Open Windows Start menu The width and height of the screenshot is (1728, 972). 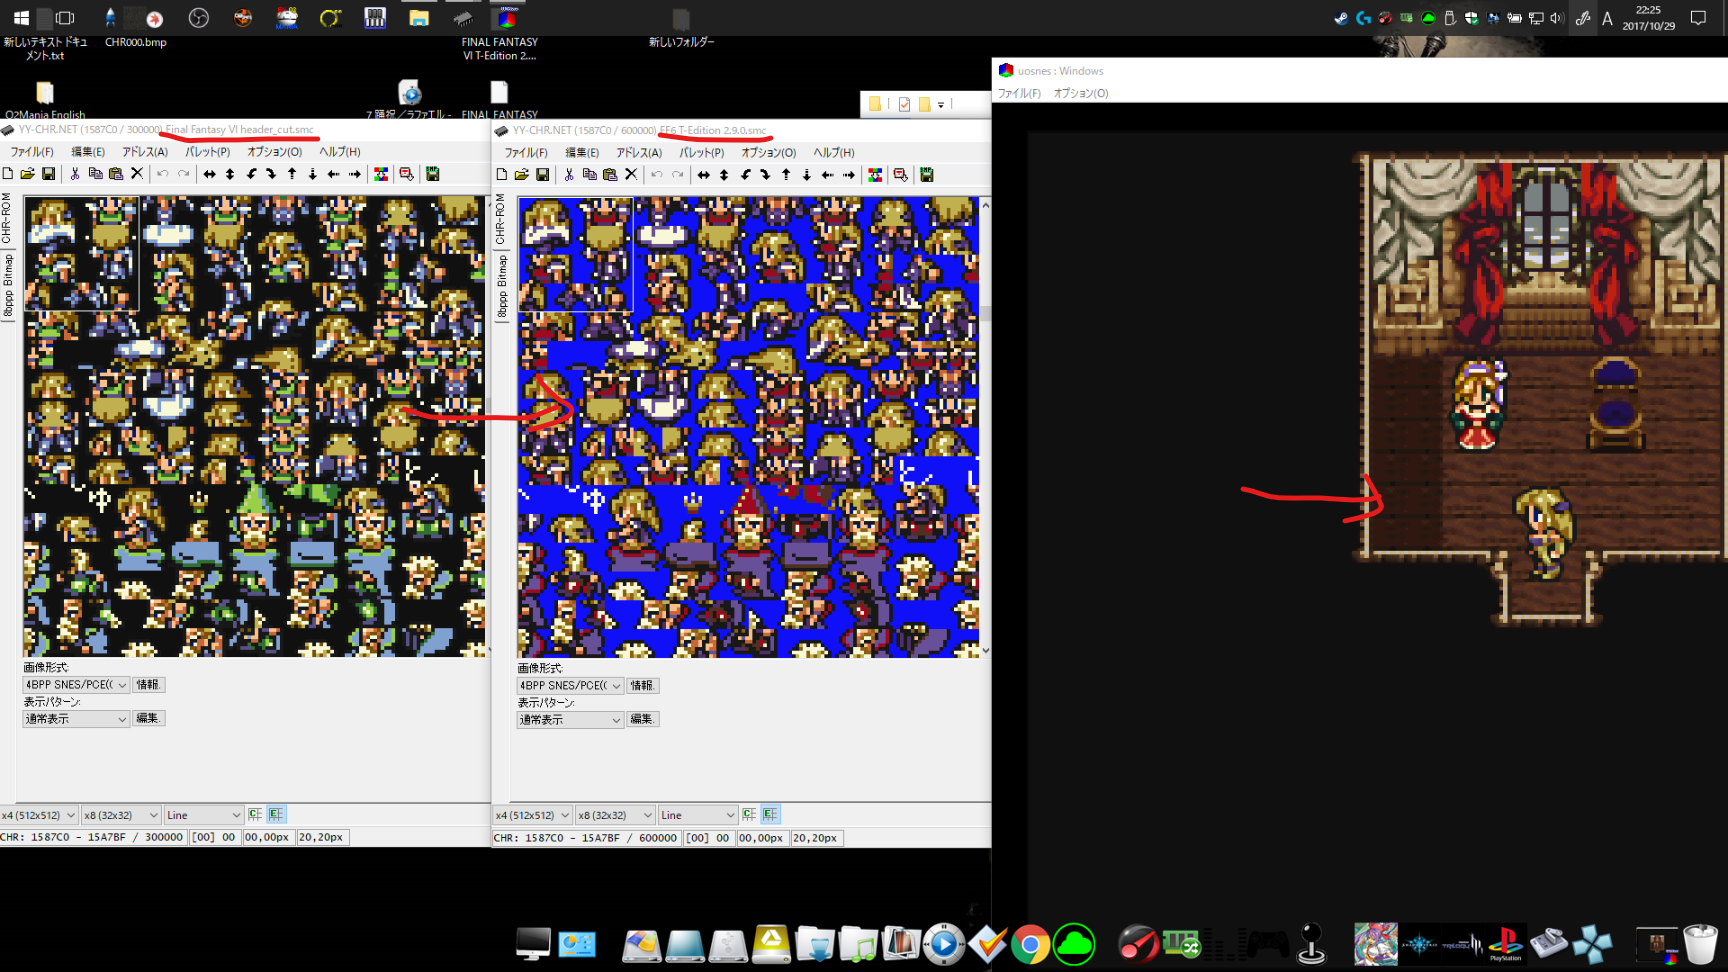21,18
